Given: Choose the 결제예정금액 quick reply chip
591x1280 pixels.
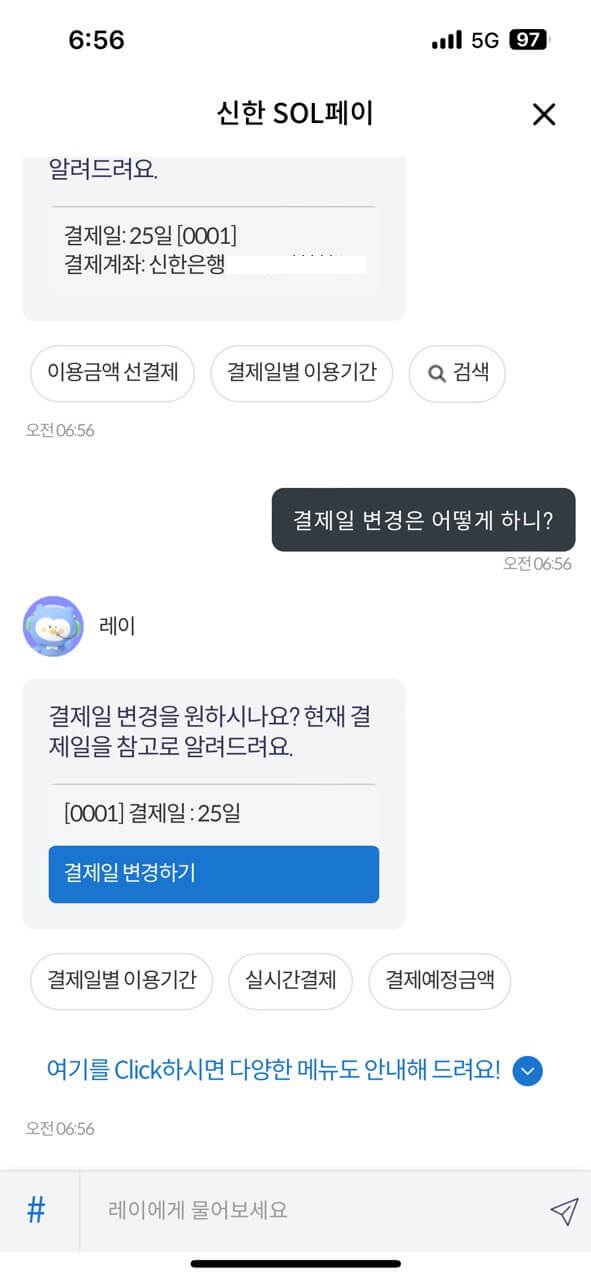Looking at the screenshot, I should [440, 981].
